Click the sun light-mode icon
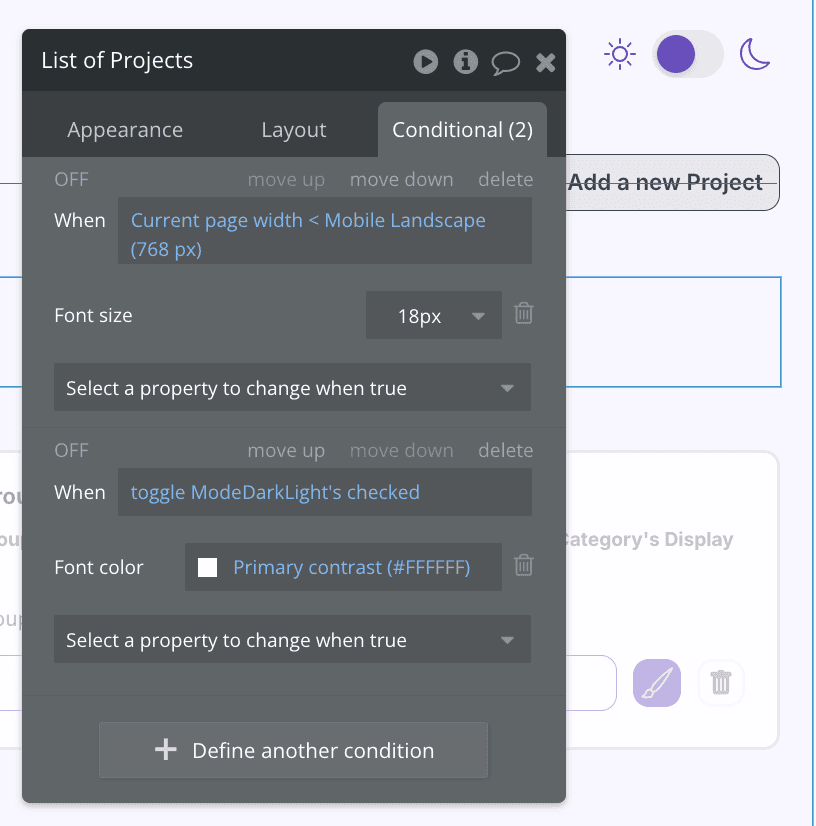This screenshot has width=816, height=826. click(x=620, y=54)
